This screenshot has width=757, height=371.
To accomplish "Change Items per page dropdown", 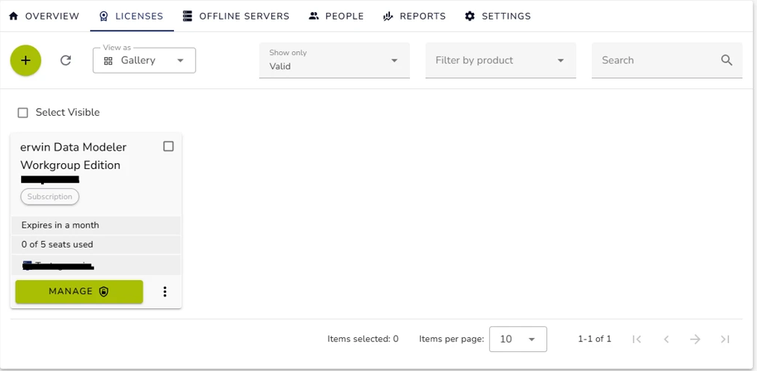I will tap(518, 339).
